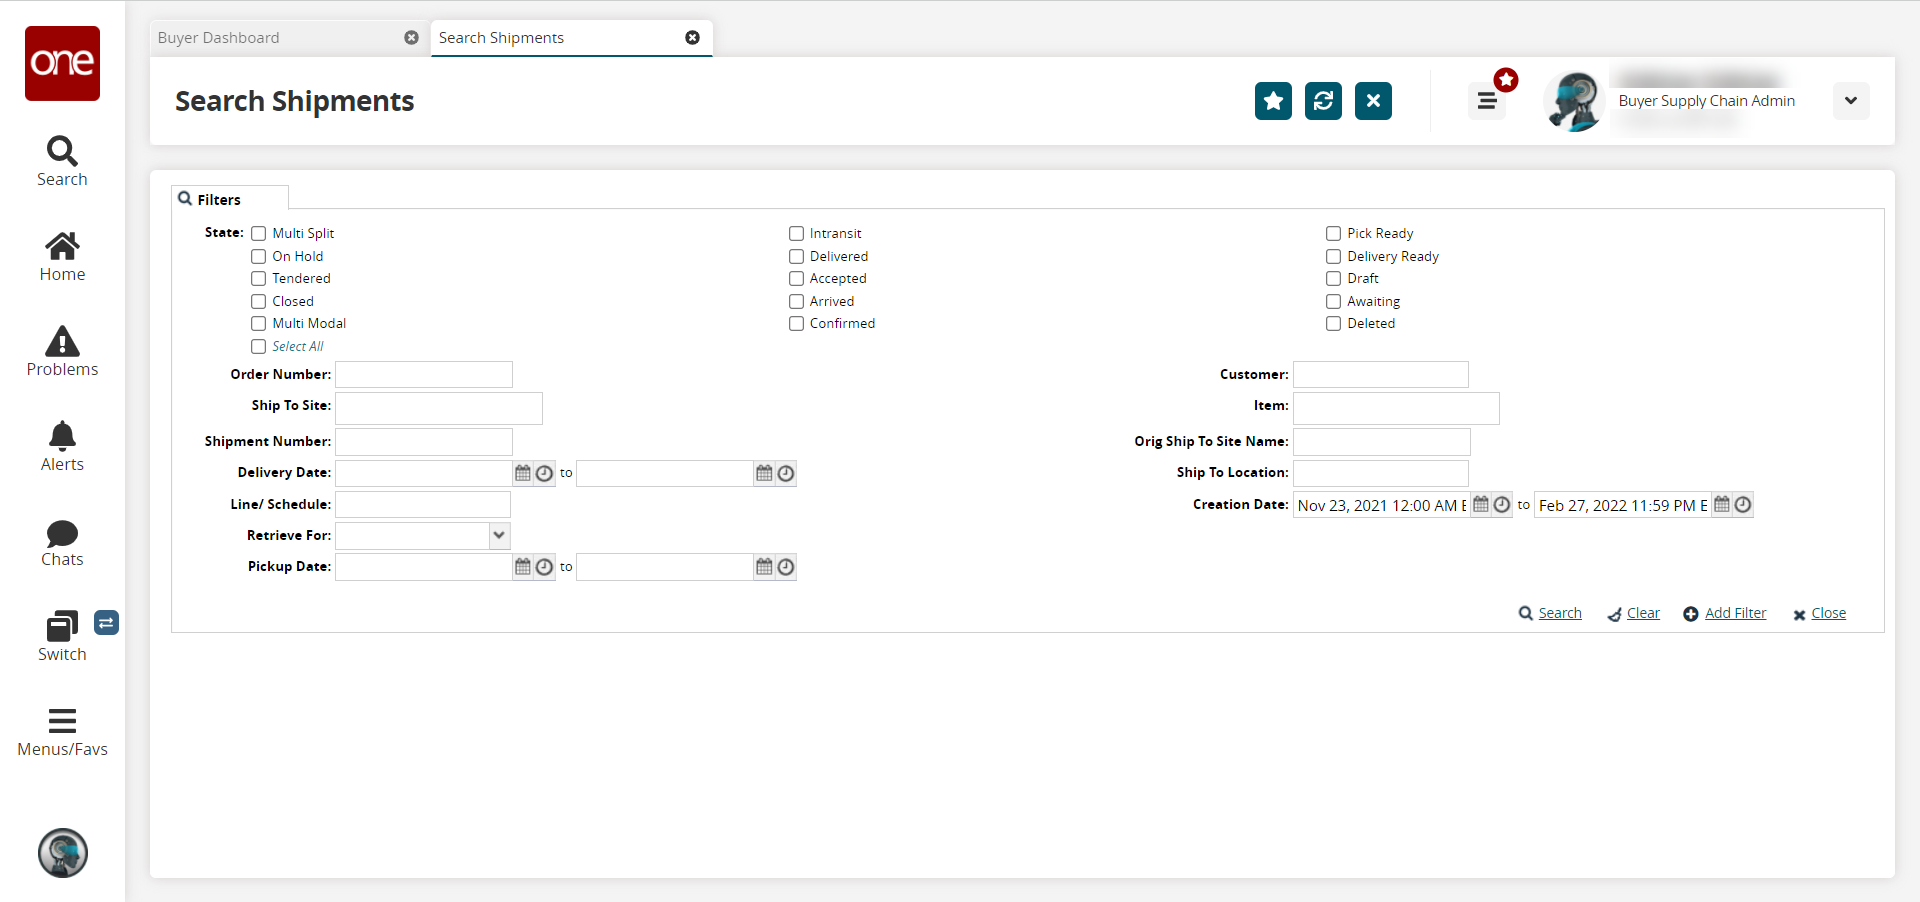The height and width of the screenshot is (902, 1920).
Task: Check the Awaiting state
Action: click(1334, 302)
